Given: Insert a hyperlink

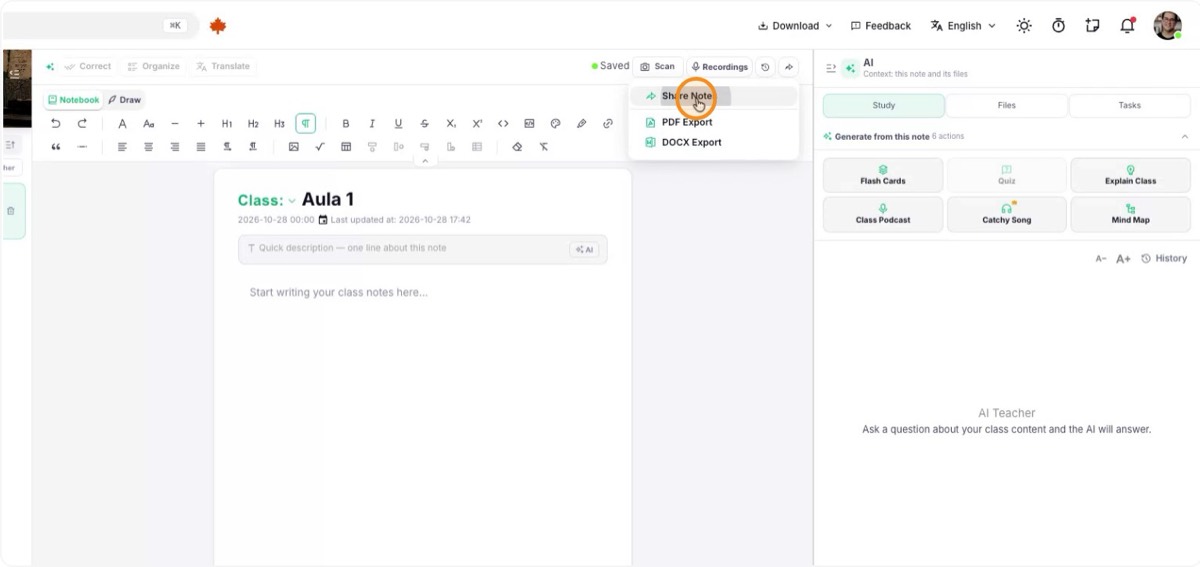Looking at the screenshot, I should coord(608,124).
